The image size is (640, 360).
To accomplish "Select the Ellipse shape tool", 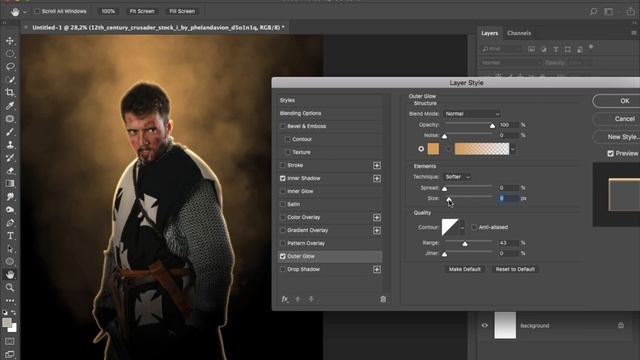I will (x=10, y=262).
